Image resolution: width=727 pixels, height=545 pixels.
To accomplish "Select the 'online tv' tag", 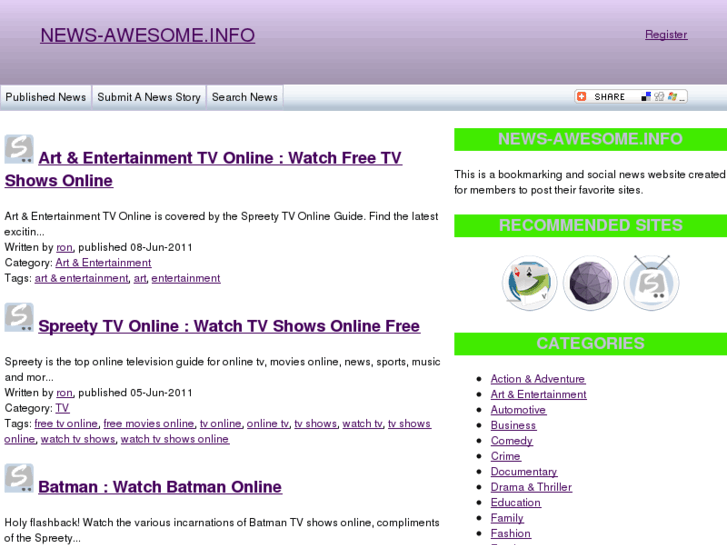I will pos(268,423).
